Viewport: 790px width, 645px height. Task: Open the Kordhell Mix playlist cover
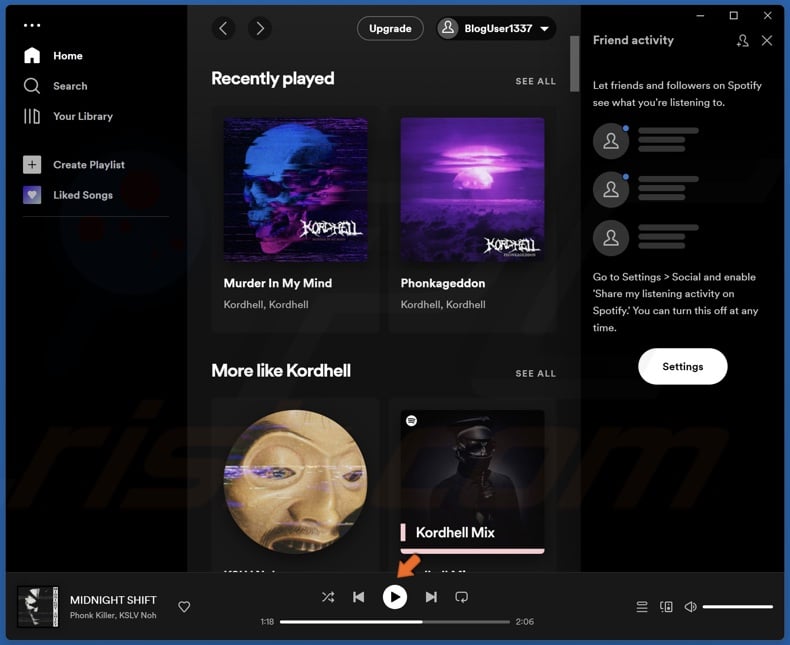[x=473, y=482]
